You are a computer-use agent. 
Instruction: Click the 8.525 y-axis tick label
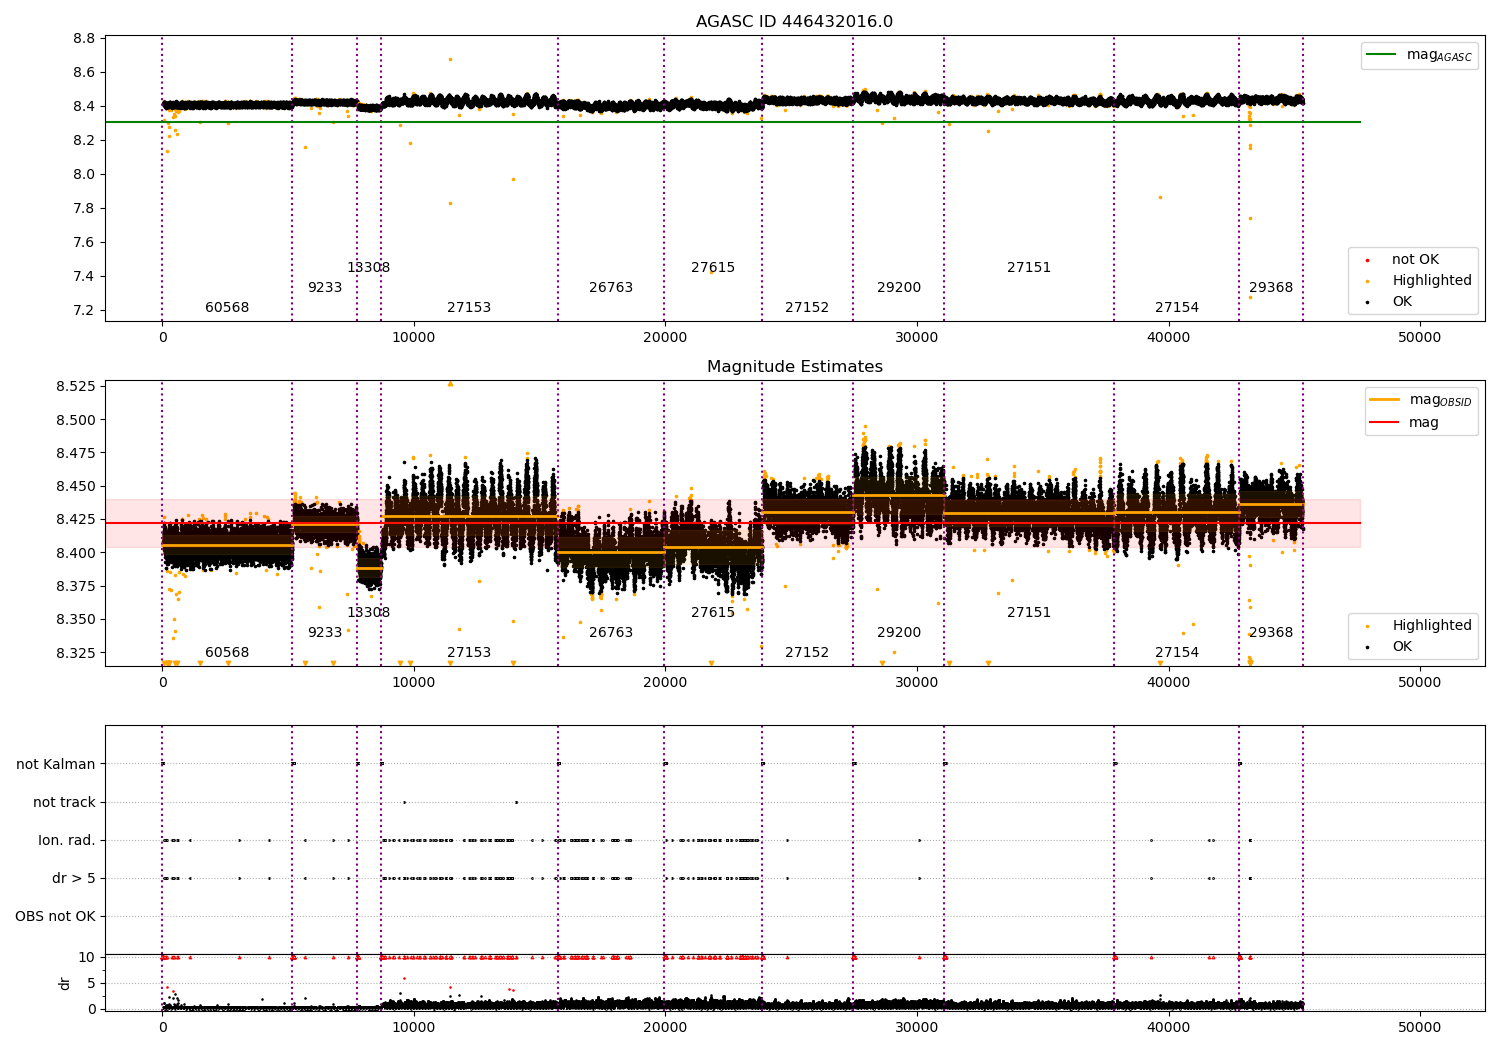coord(76,386)
